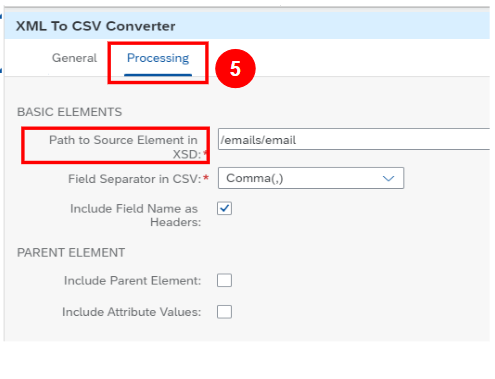Click the Field Separator in CSV label
Image resolution: width=495 pixels, height=379 pixels.
(x=135, y=179)
